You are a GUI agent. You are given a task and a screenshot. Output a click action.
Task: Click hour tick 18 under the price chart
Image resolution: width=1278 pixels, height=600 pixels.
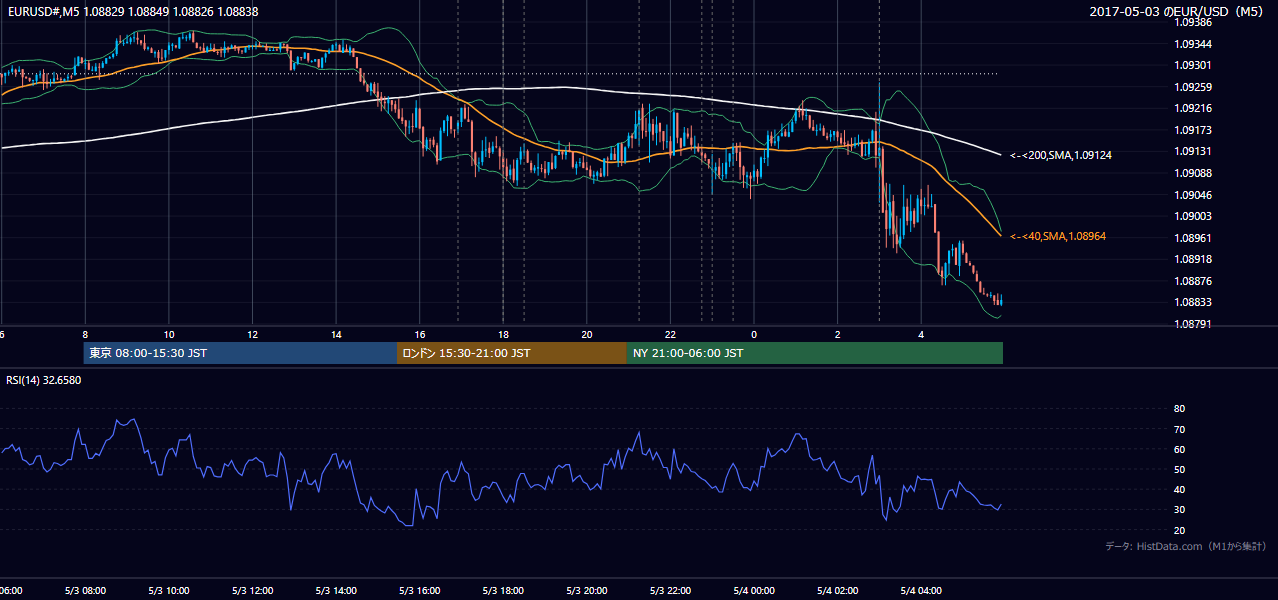point(503,334)
